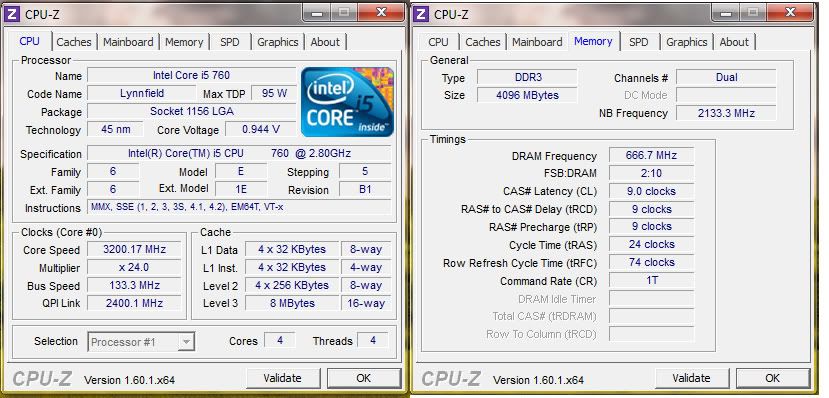Open the About tab in right window
The image size is (829, 398).
734,42
